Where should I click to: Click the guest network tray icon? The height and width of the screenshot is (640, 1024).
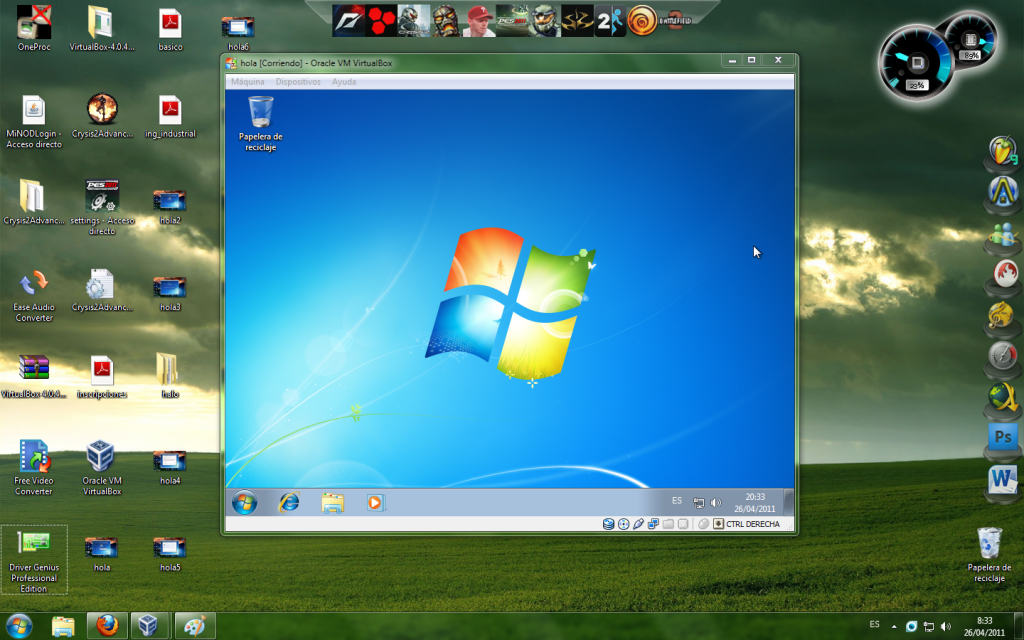point(699,502)
